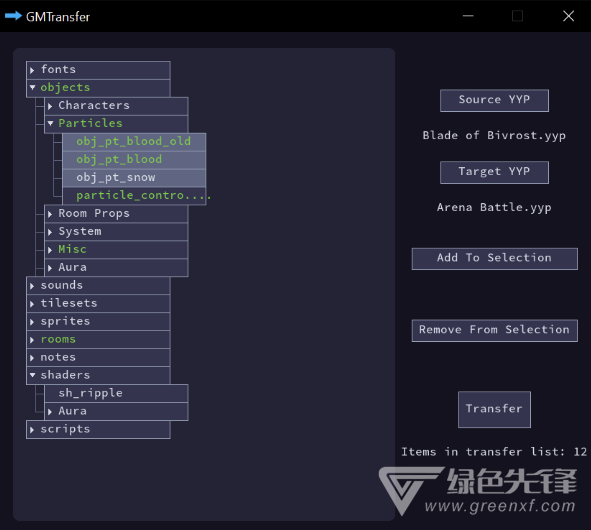
Task: Select the particle_contro... item
Action: [134, 196]
